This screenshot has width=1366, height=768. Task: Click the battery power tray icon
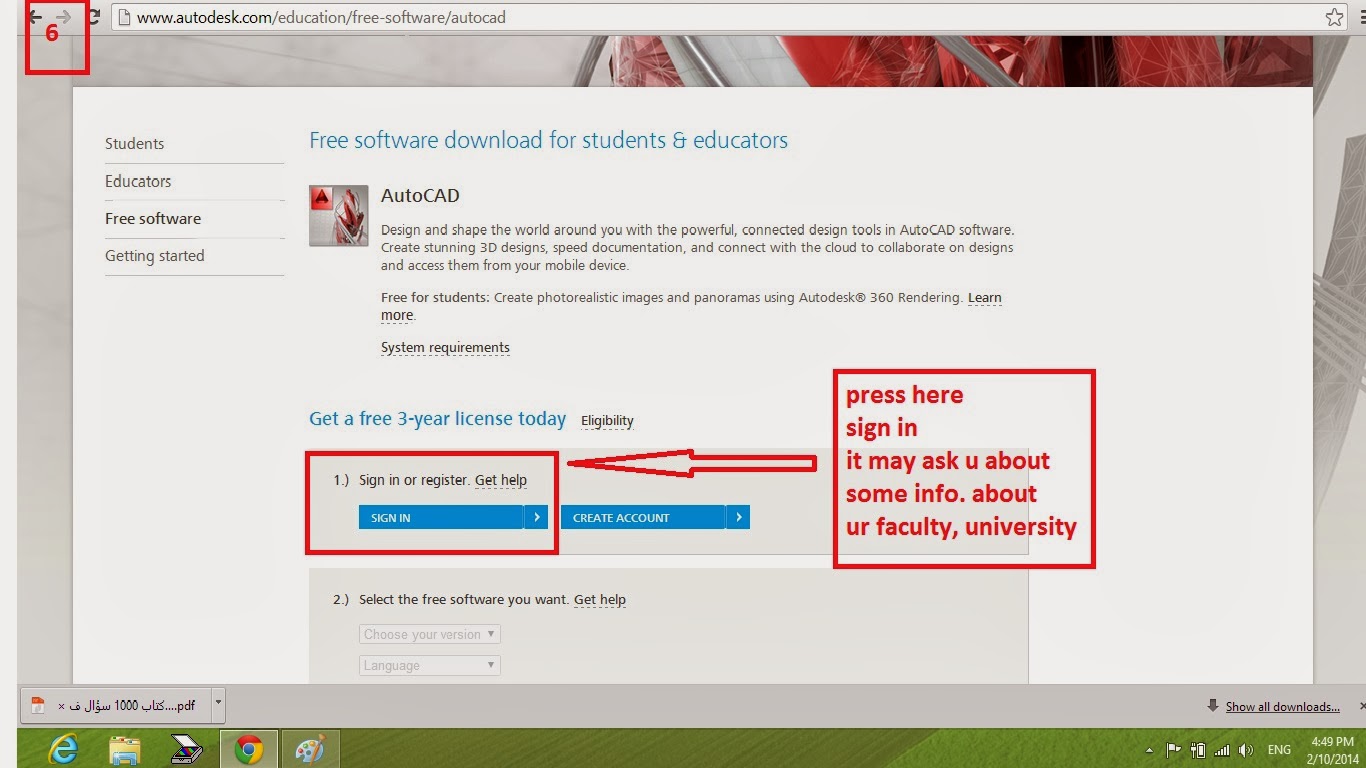(1196, 750)
